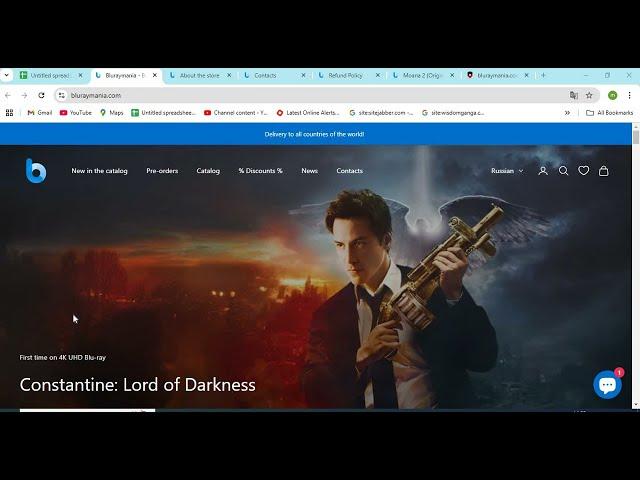Open the apps grid in bookmarks bar
The image size is (640, 480).
pos(9,113)
